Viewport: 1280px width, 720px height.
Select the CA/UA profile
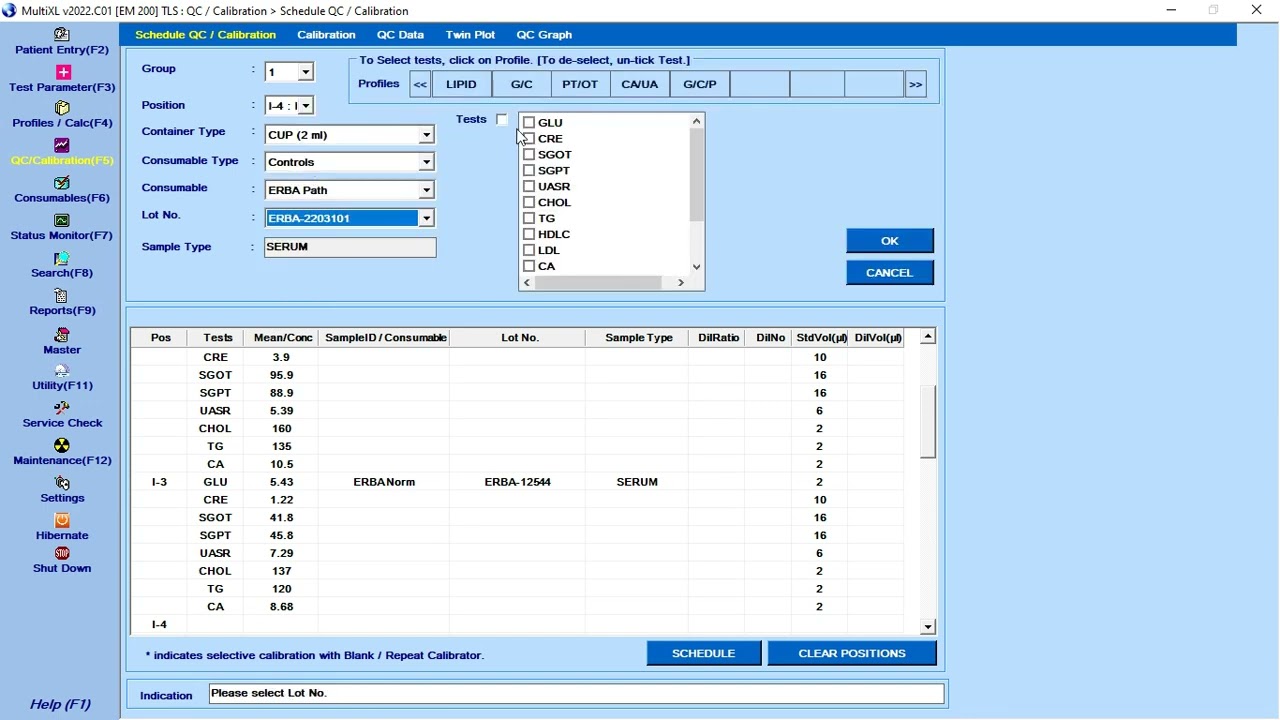click(640, 84)
